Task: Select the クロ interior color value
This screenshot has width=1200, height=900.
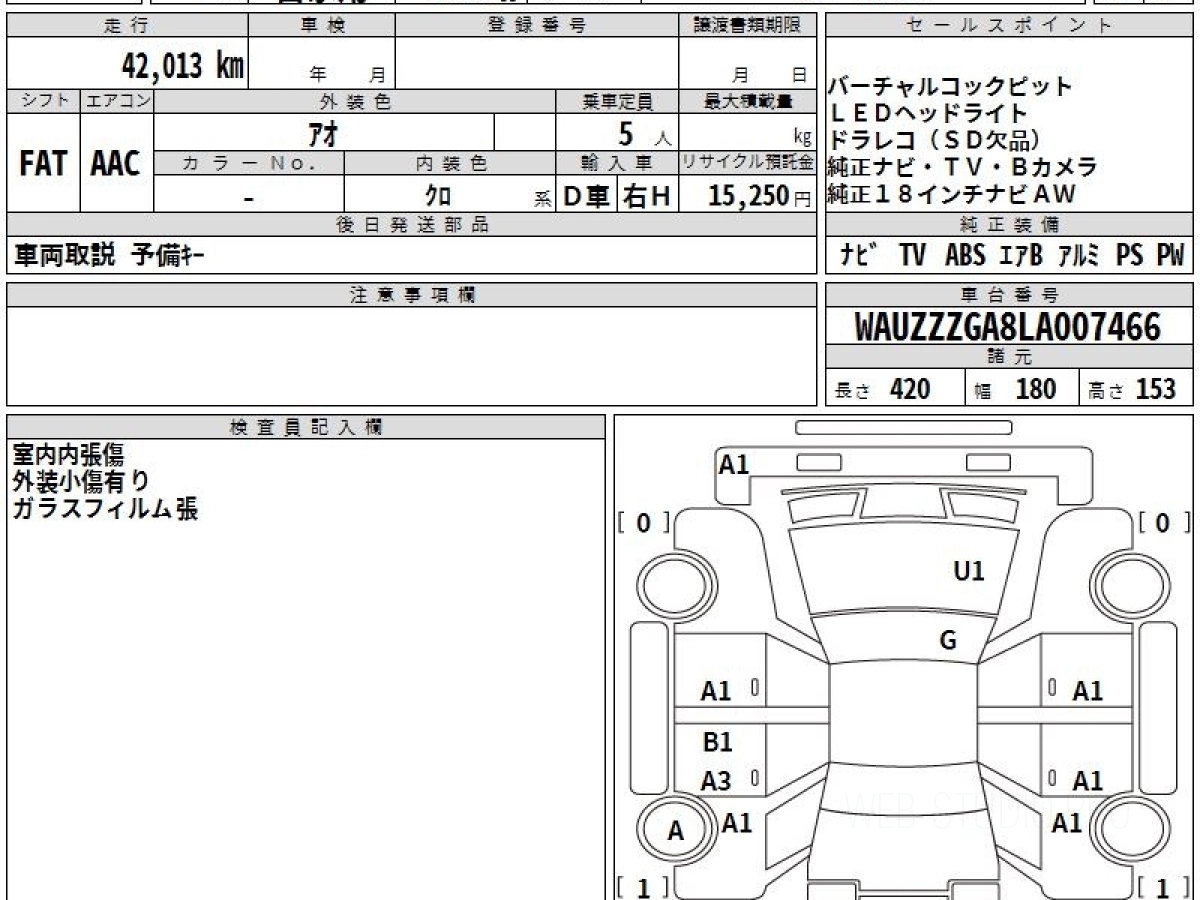Action: click(x=437, y=196)
